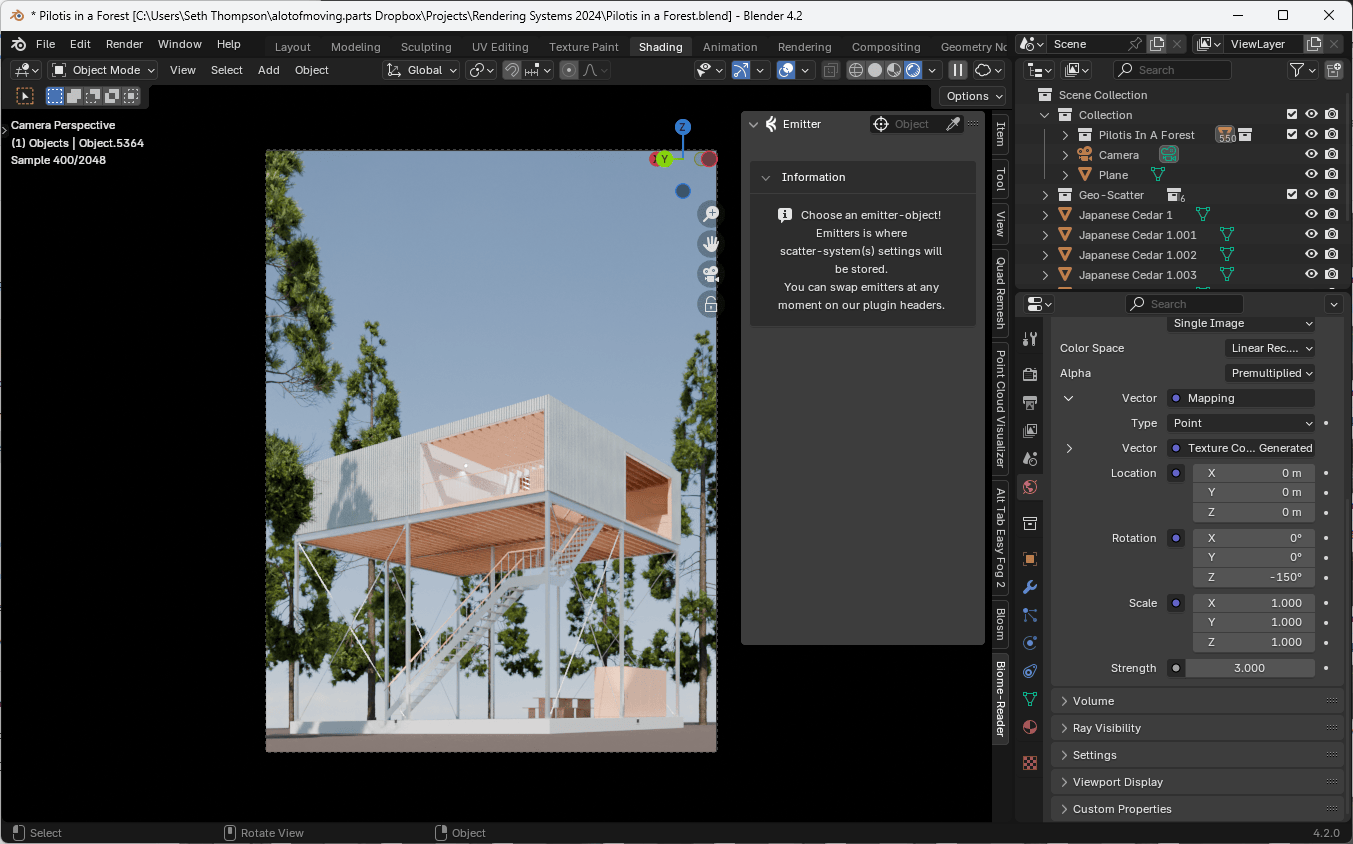1353x844 pixels.
Task: Click the eyedropper in the Emitter object field
Action: (x=953, y=124)
